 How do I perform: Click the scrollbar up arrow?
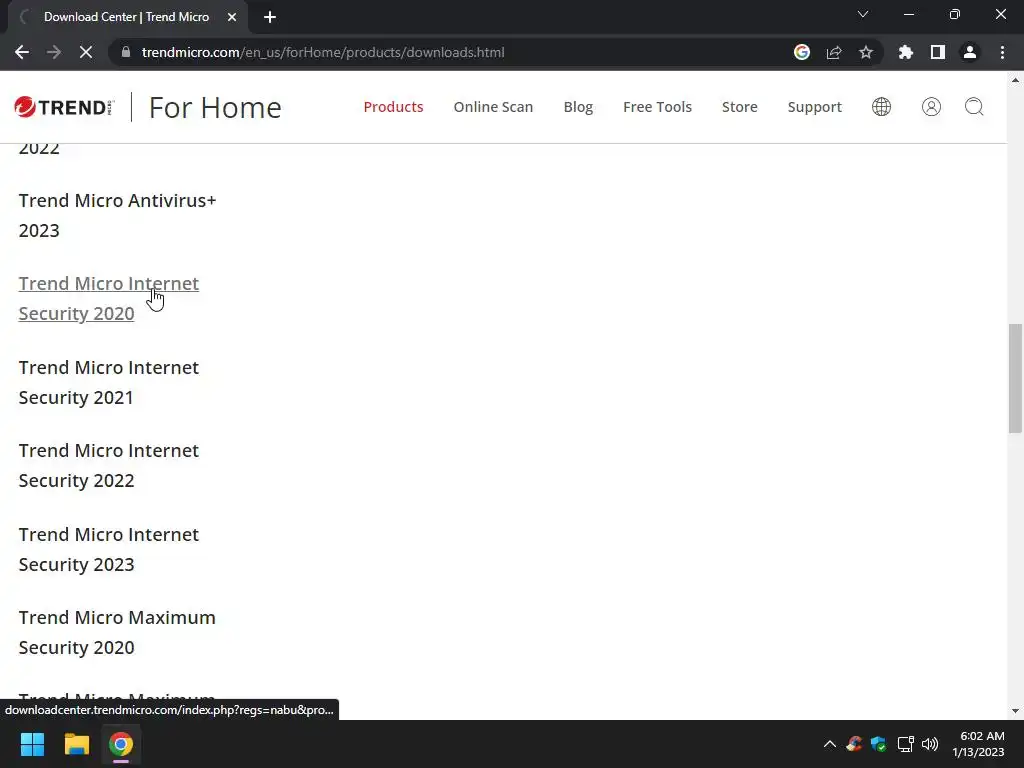1015,80
